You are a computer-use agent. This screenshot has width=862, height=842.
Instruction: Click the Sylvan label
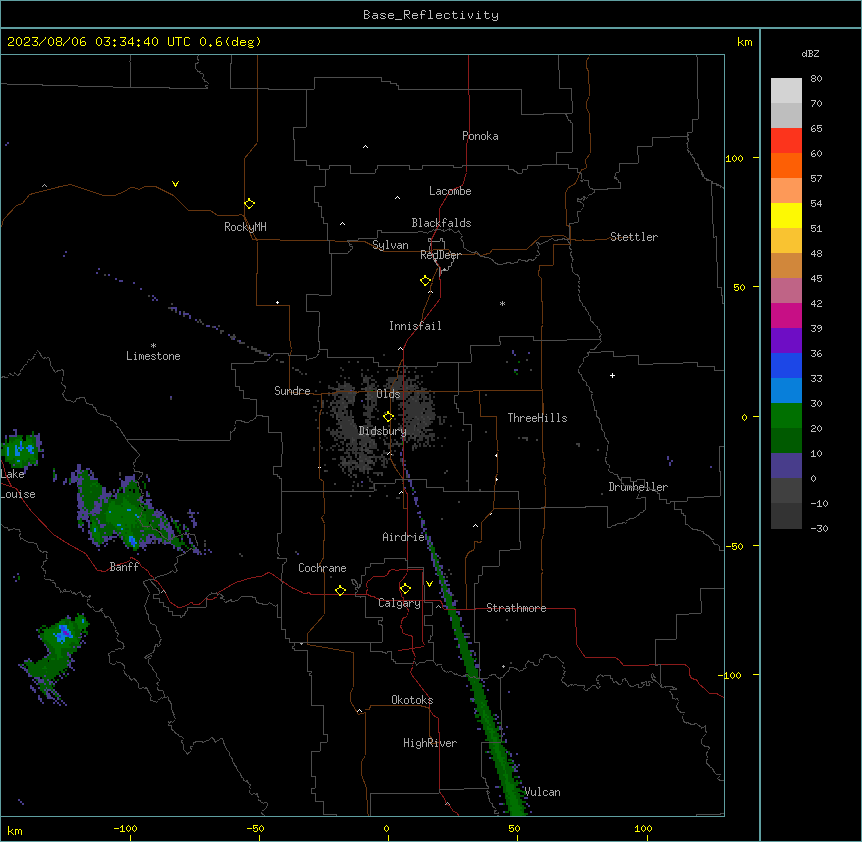(390, 245)
